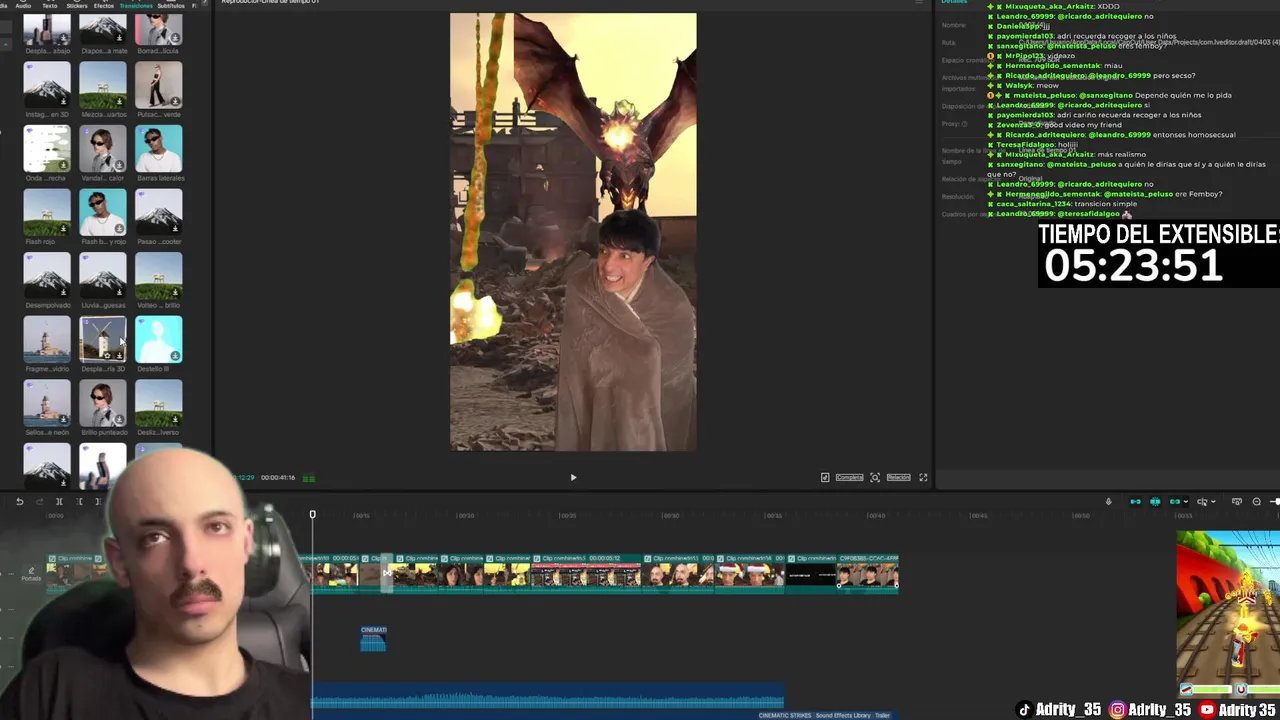Screen dimensions: 1280x720
Task: Select the last C9F0B3B5 clip on timeline
Action: coord(868,574)
